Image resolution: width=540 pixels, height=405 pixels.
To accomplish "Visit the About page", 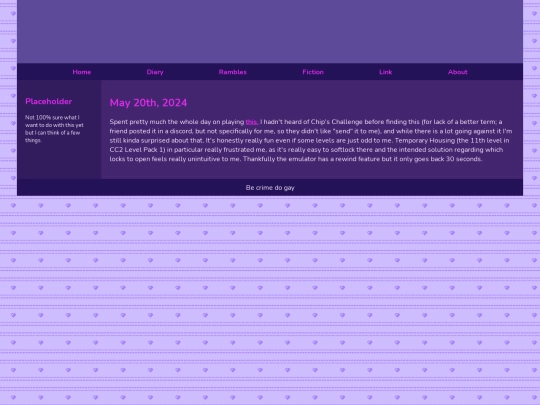I will (x=458, y=72).
